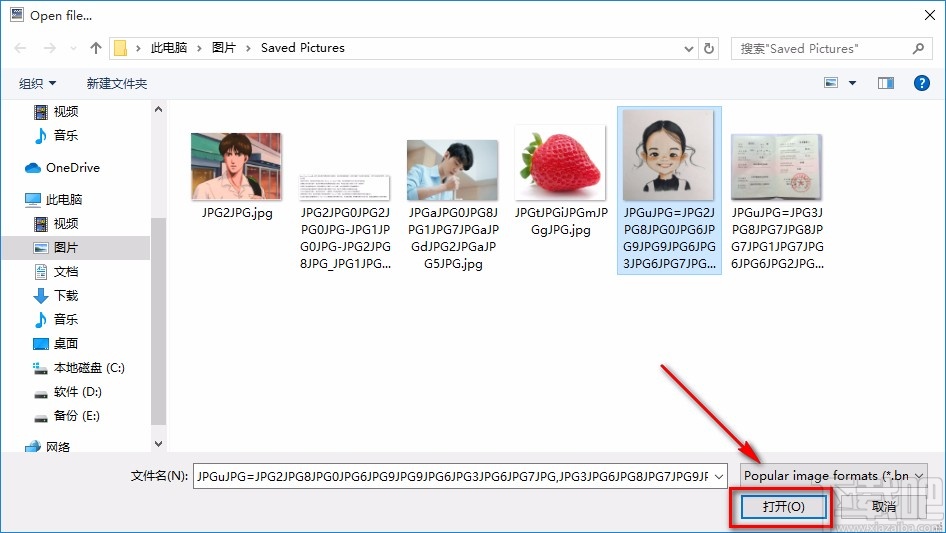
Task: Click the search Saved Pictures field
Action: [x=830, y=49]
